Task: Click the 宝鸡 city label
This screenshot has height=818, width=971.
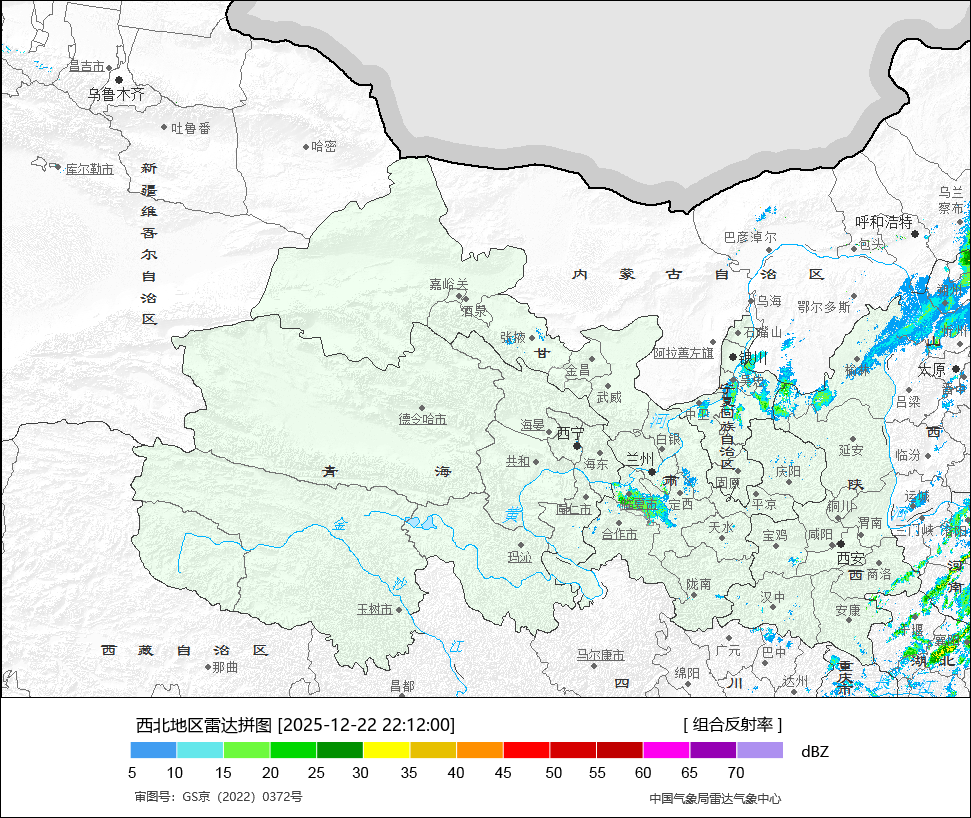Action: click(775, 535)
